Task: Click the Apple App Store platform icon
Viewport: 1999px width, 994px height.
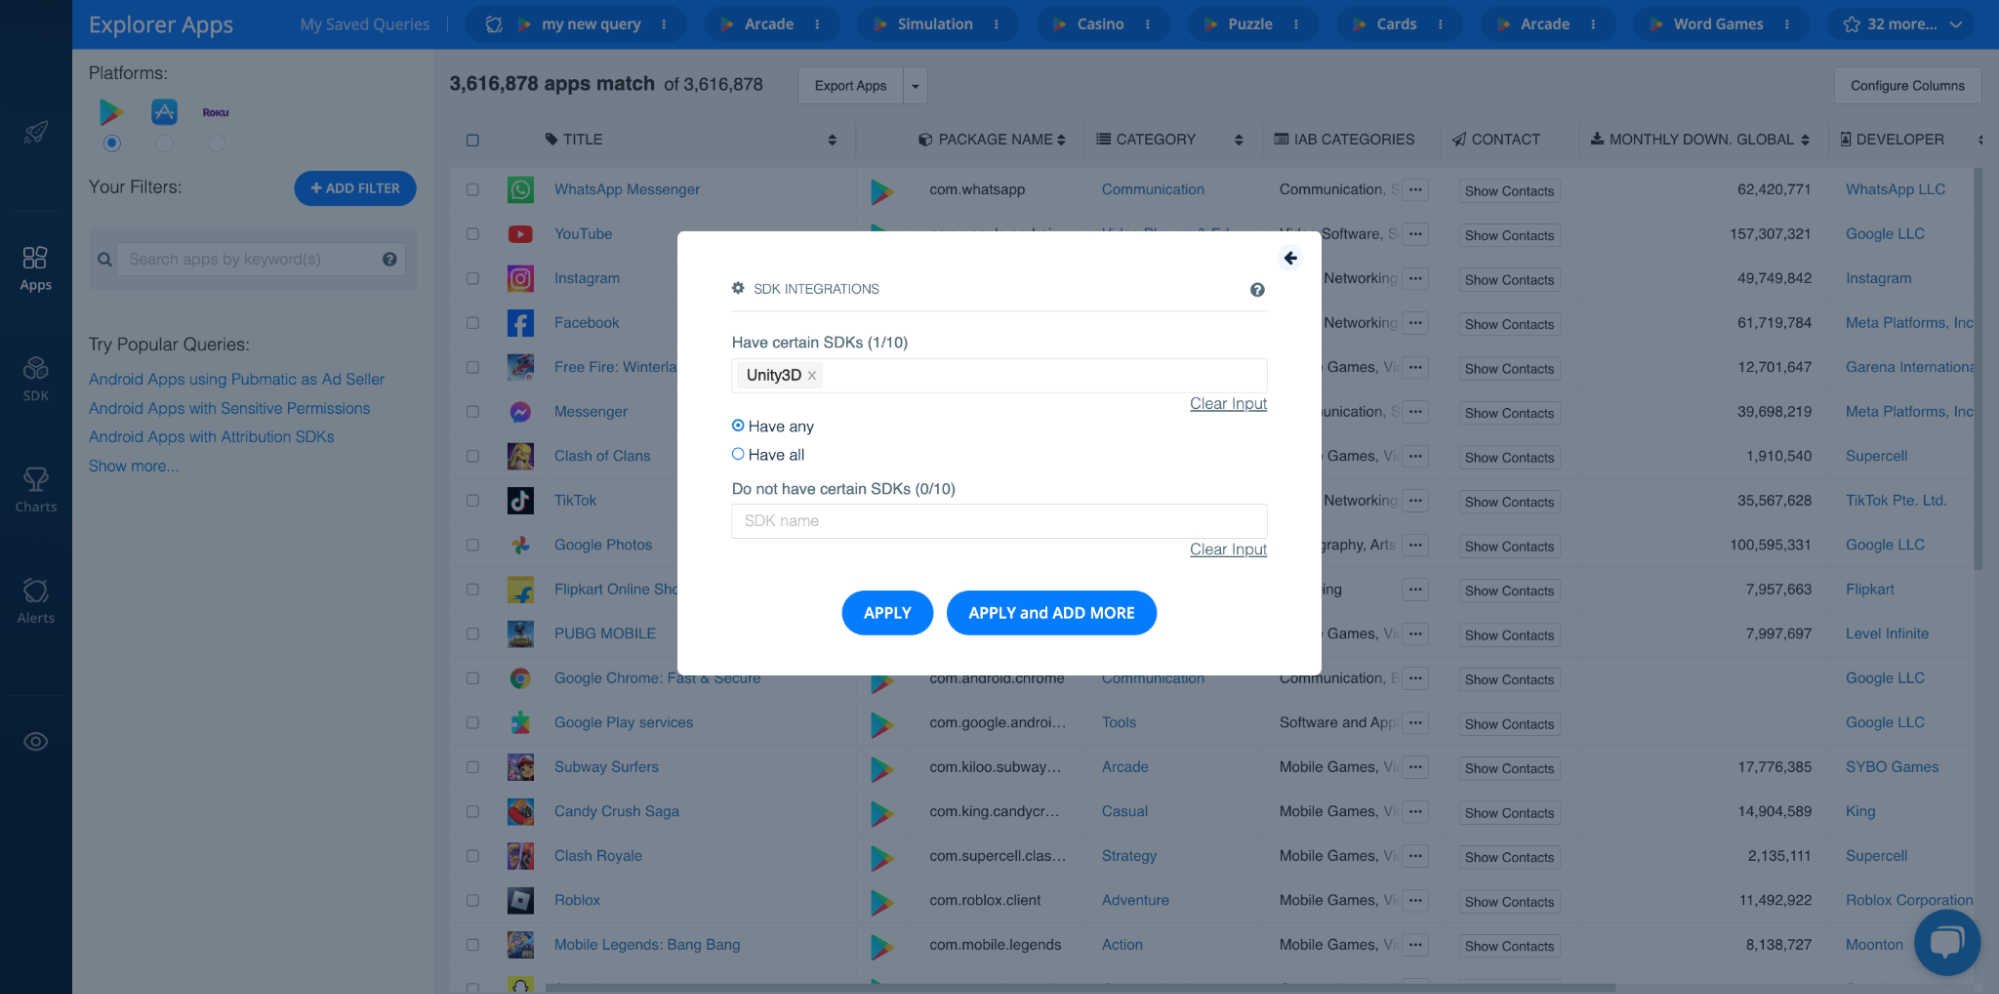Action: 164,112
